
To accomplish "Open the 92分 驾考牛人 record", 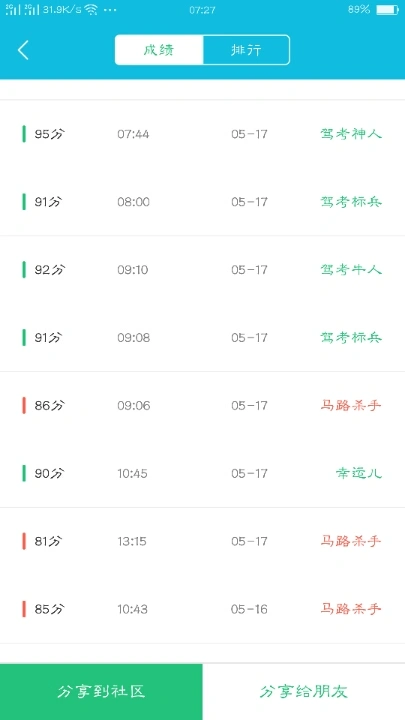I will [x=202, y=270].
